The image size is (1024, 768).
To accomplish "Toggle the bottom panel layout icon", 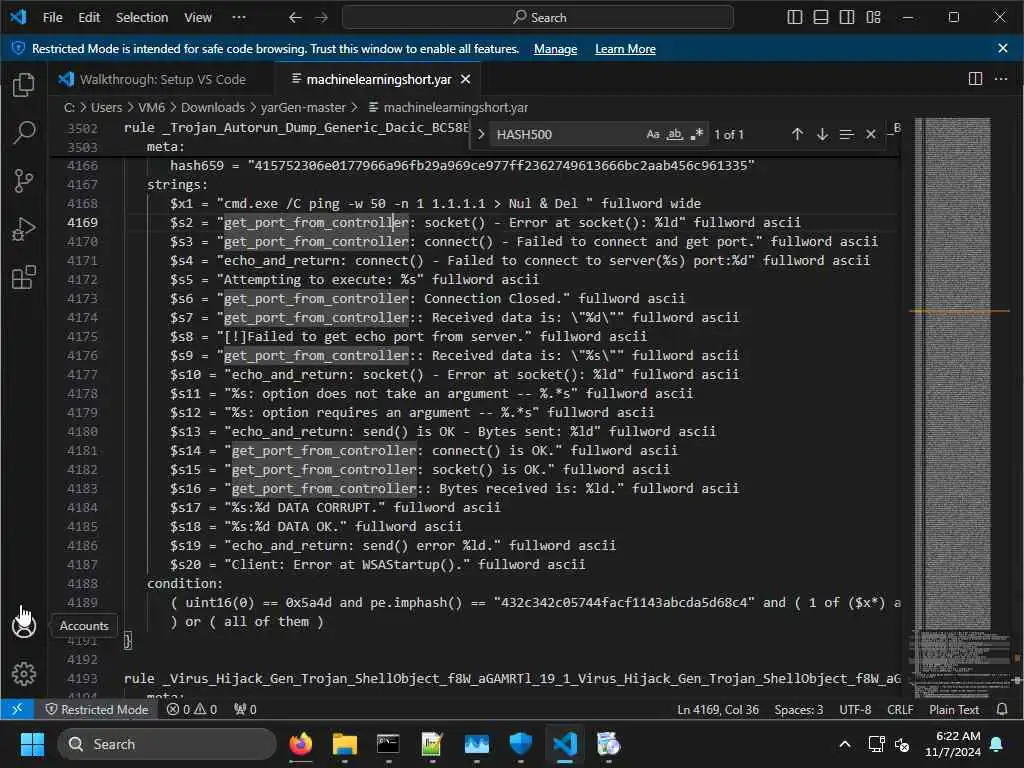I will pos(821,18).
